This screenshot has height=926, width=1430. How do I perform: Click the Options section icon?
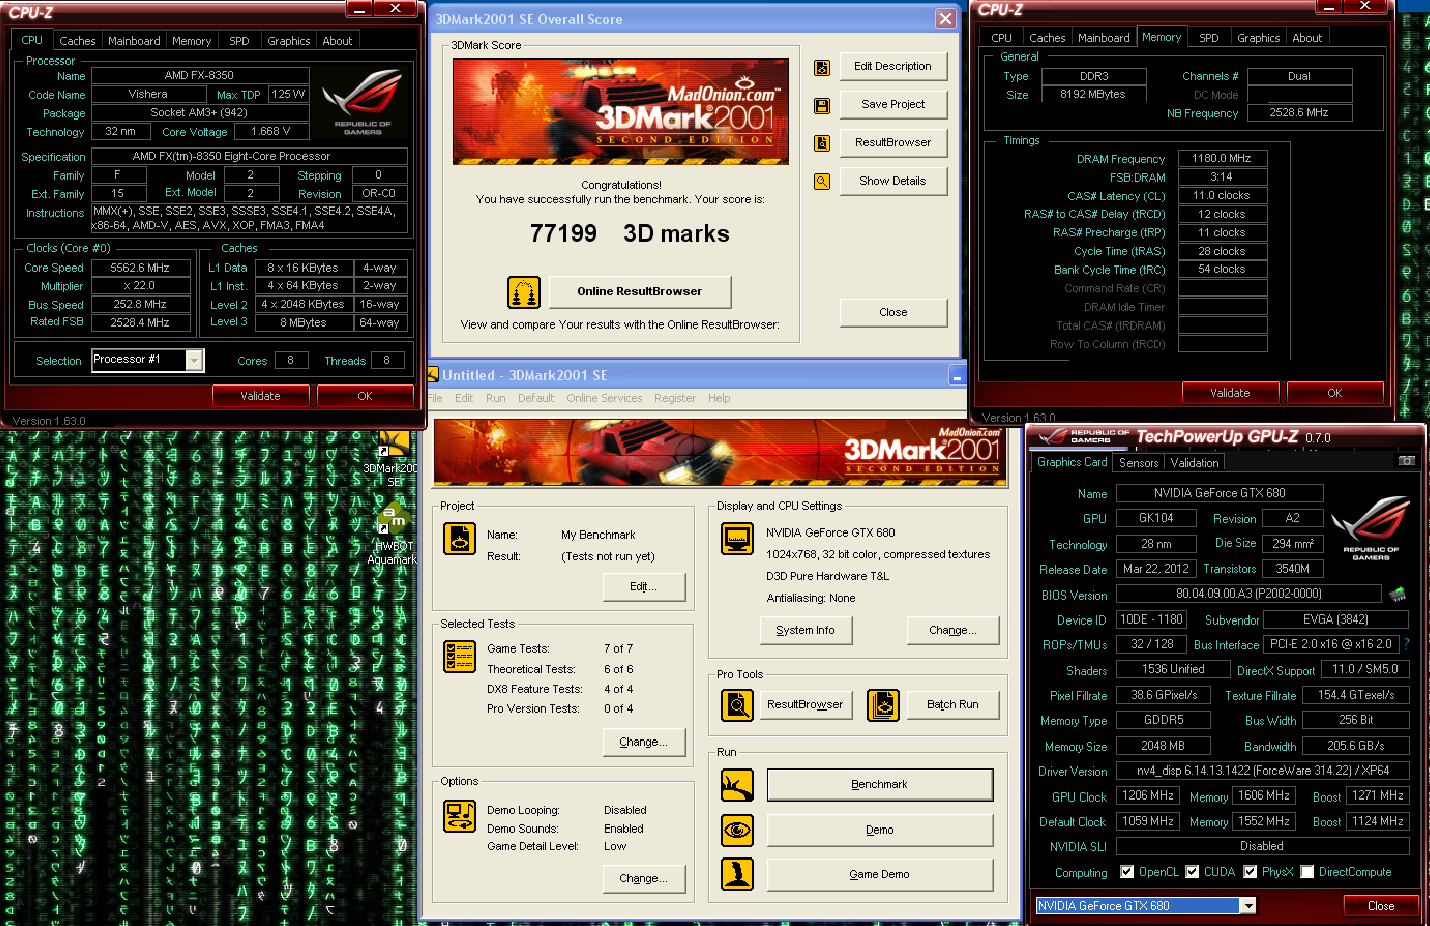[x=459, y=816]
